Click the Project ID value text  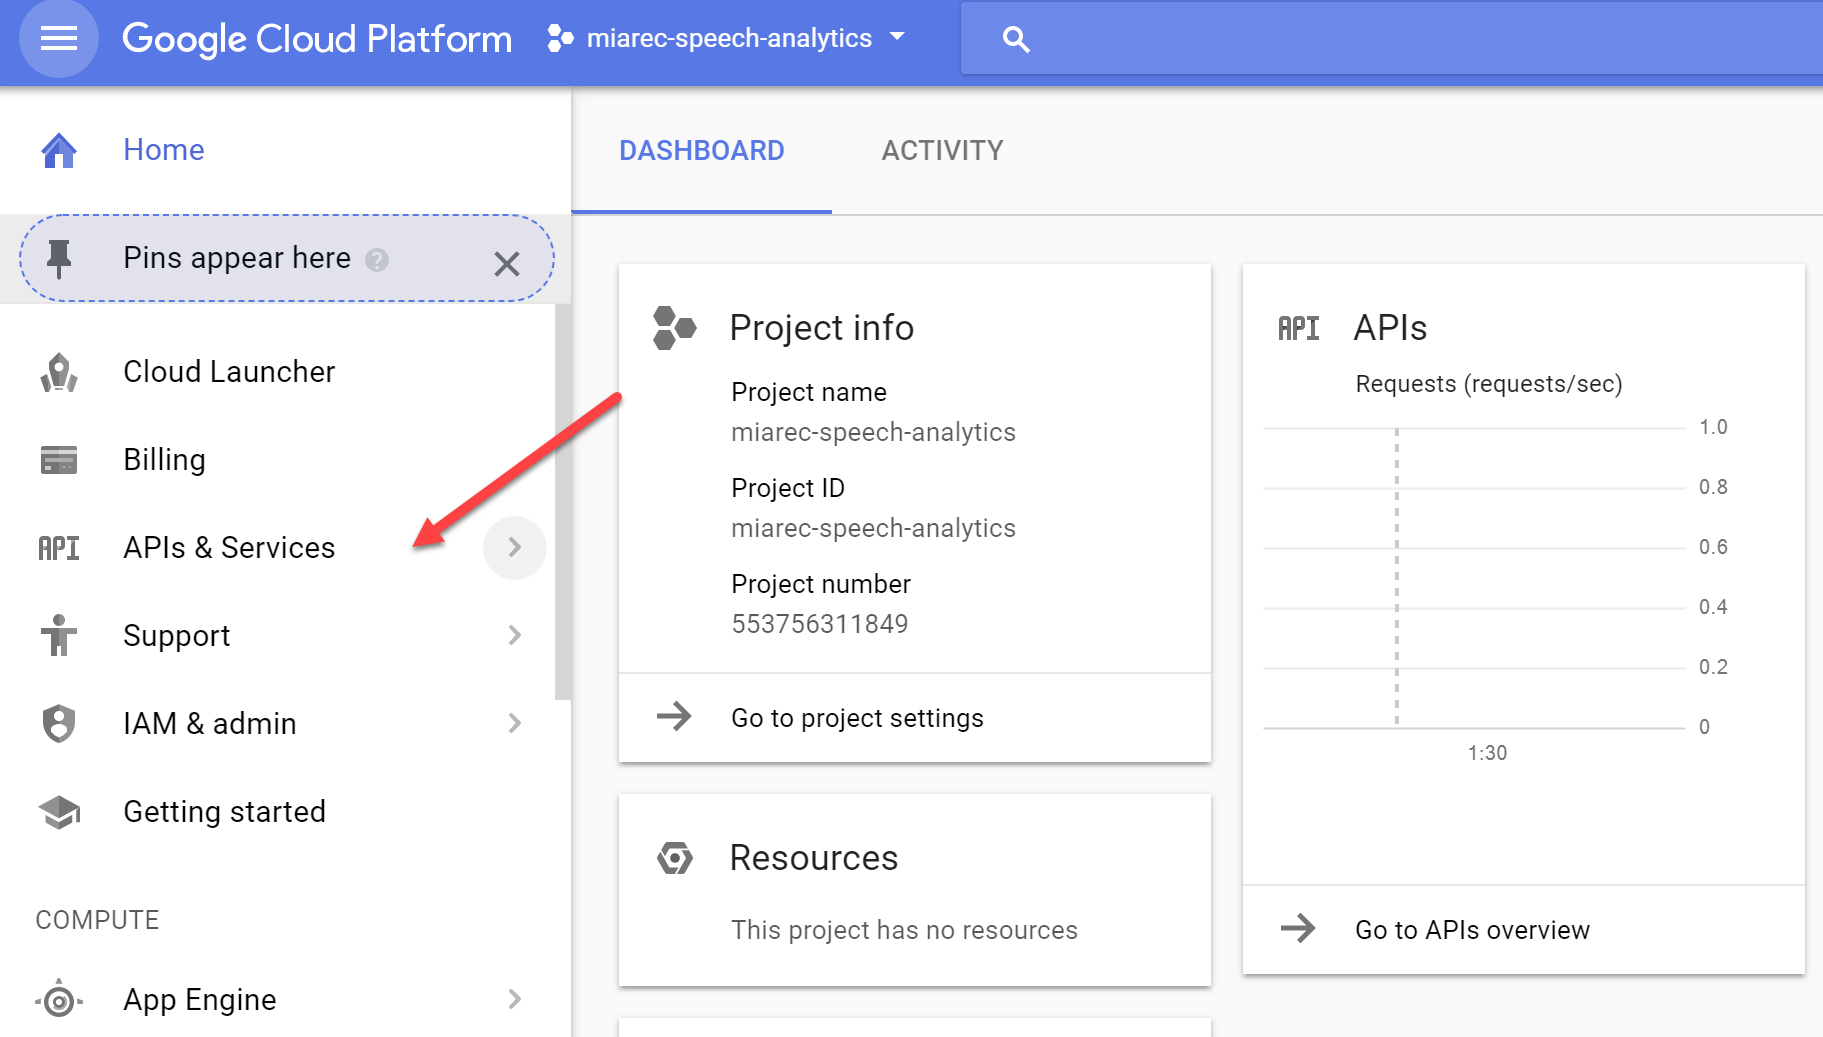tap(873, 528)
